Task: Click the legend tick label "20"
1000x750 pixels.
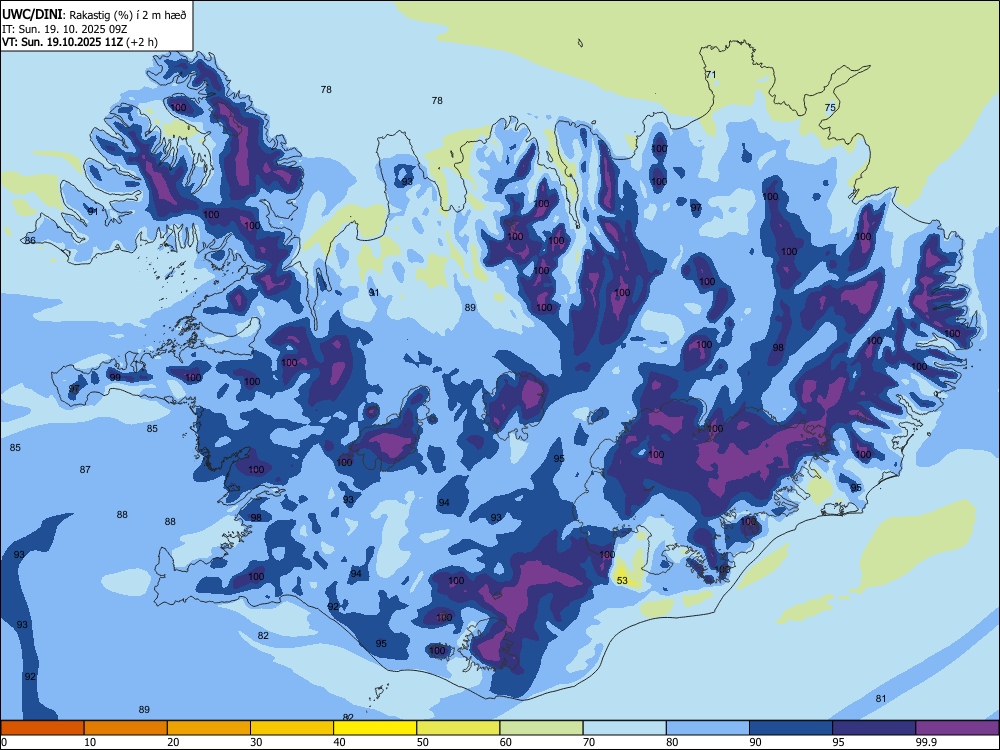Action: click(x=173, y=742)
